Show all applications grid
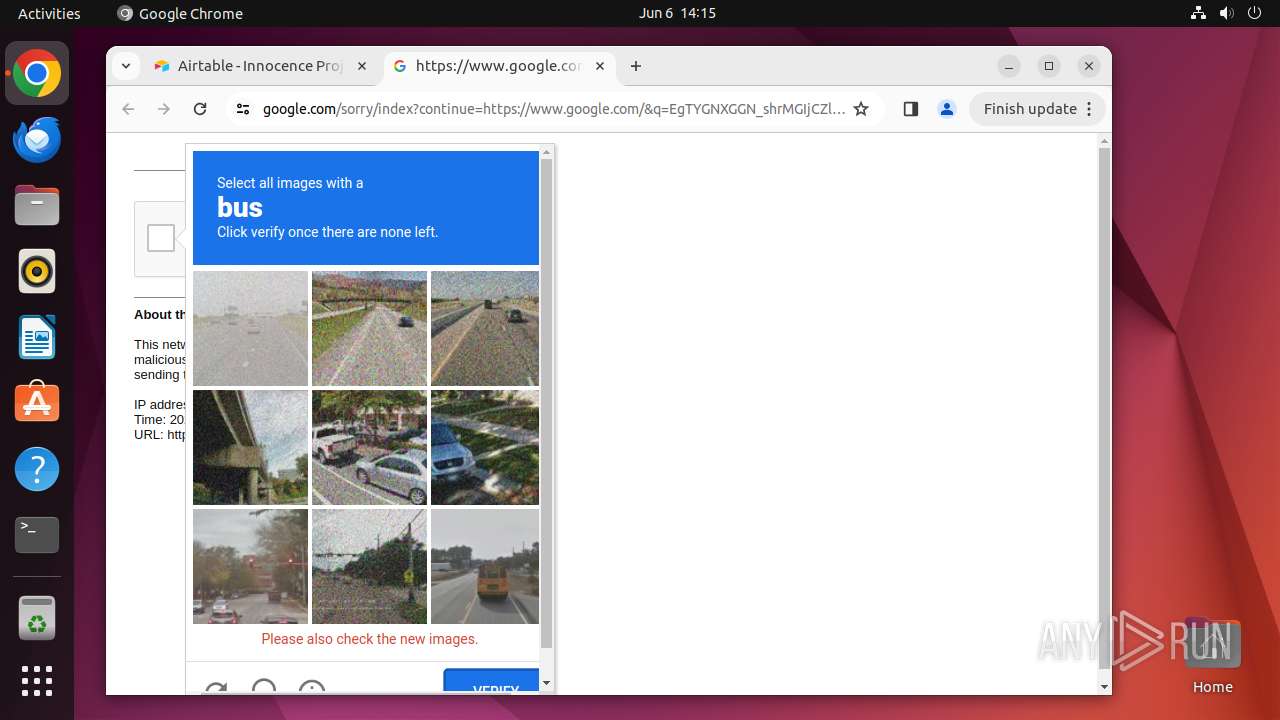This screenshot has width=1280, height=720. click(x=37, y=681)
